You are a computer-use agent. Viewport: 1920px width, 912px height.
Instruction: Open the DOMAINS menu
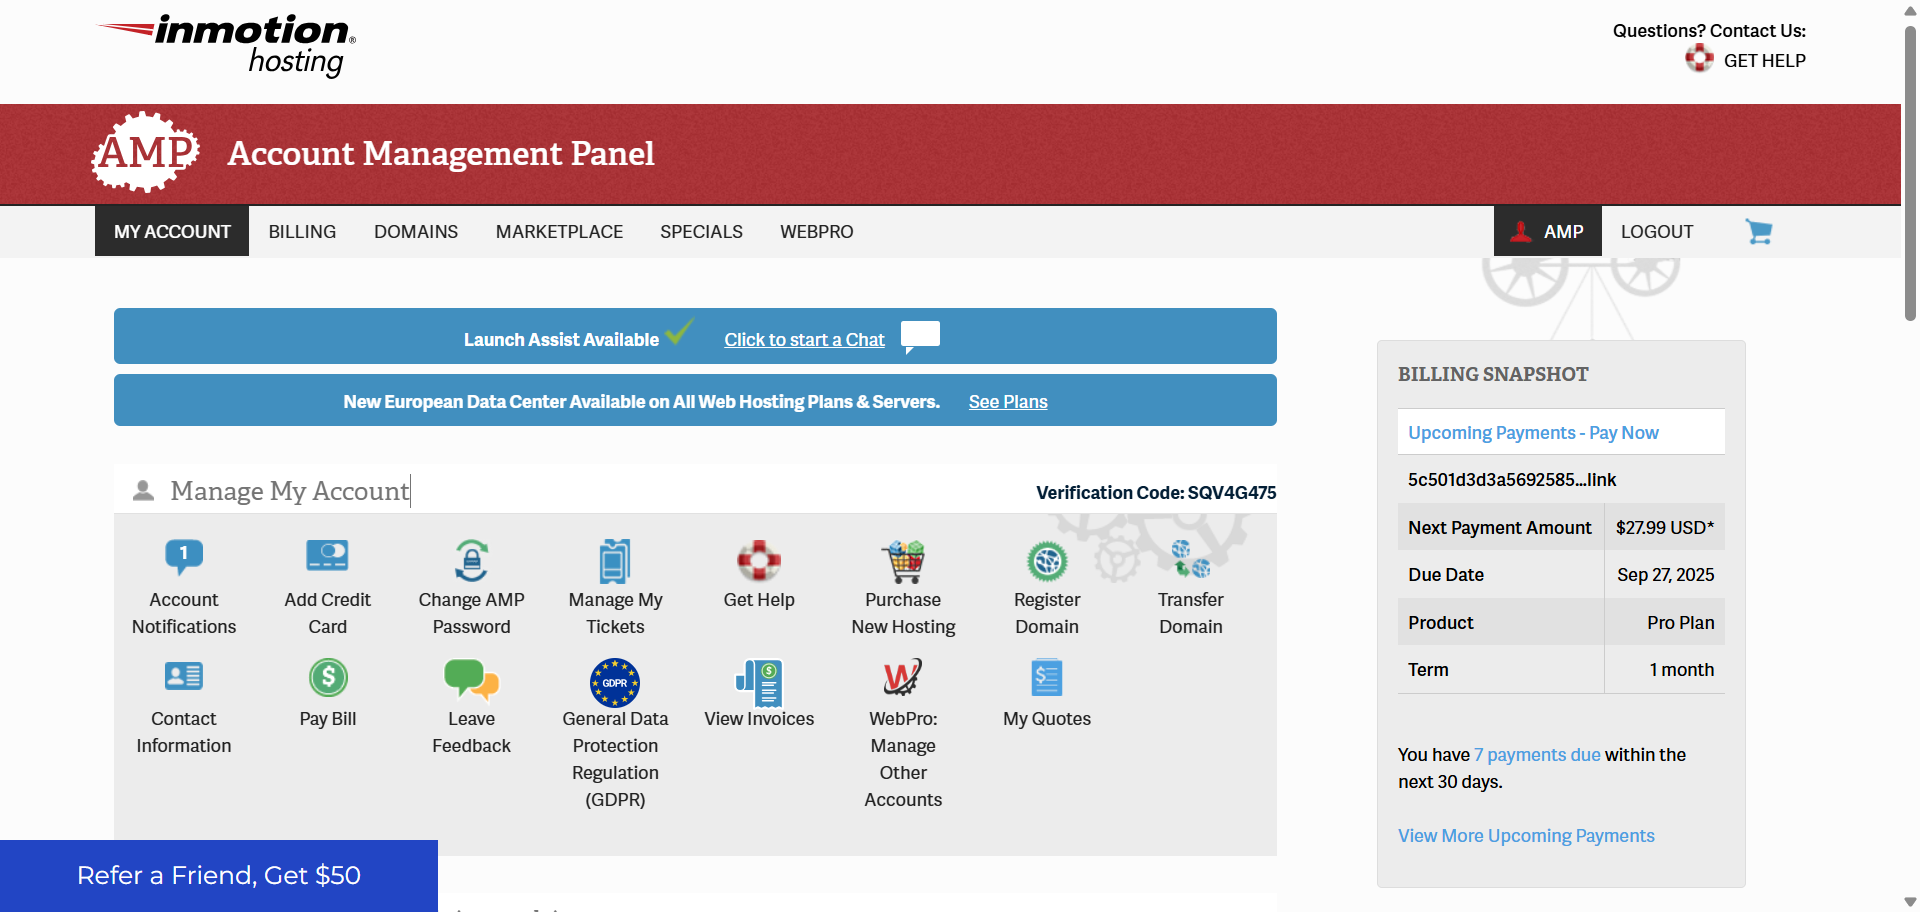click(416, 231)
